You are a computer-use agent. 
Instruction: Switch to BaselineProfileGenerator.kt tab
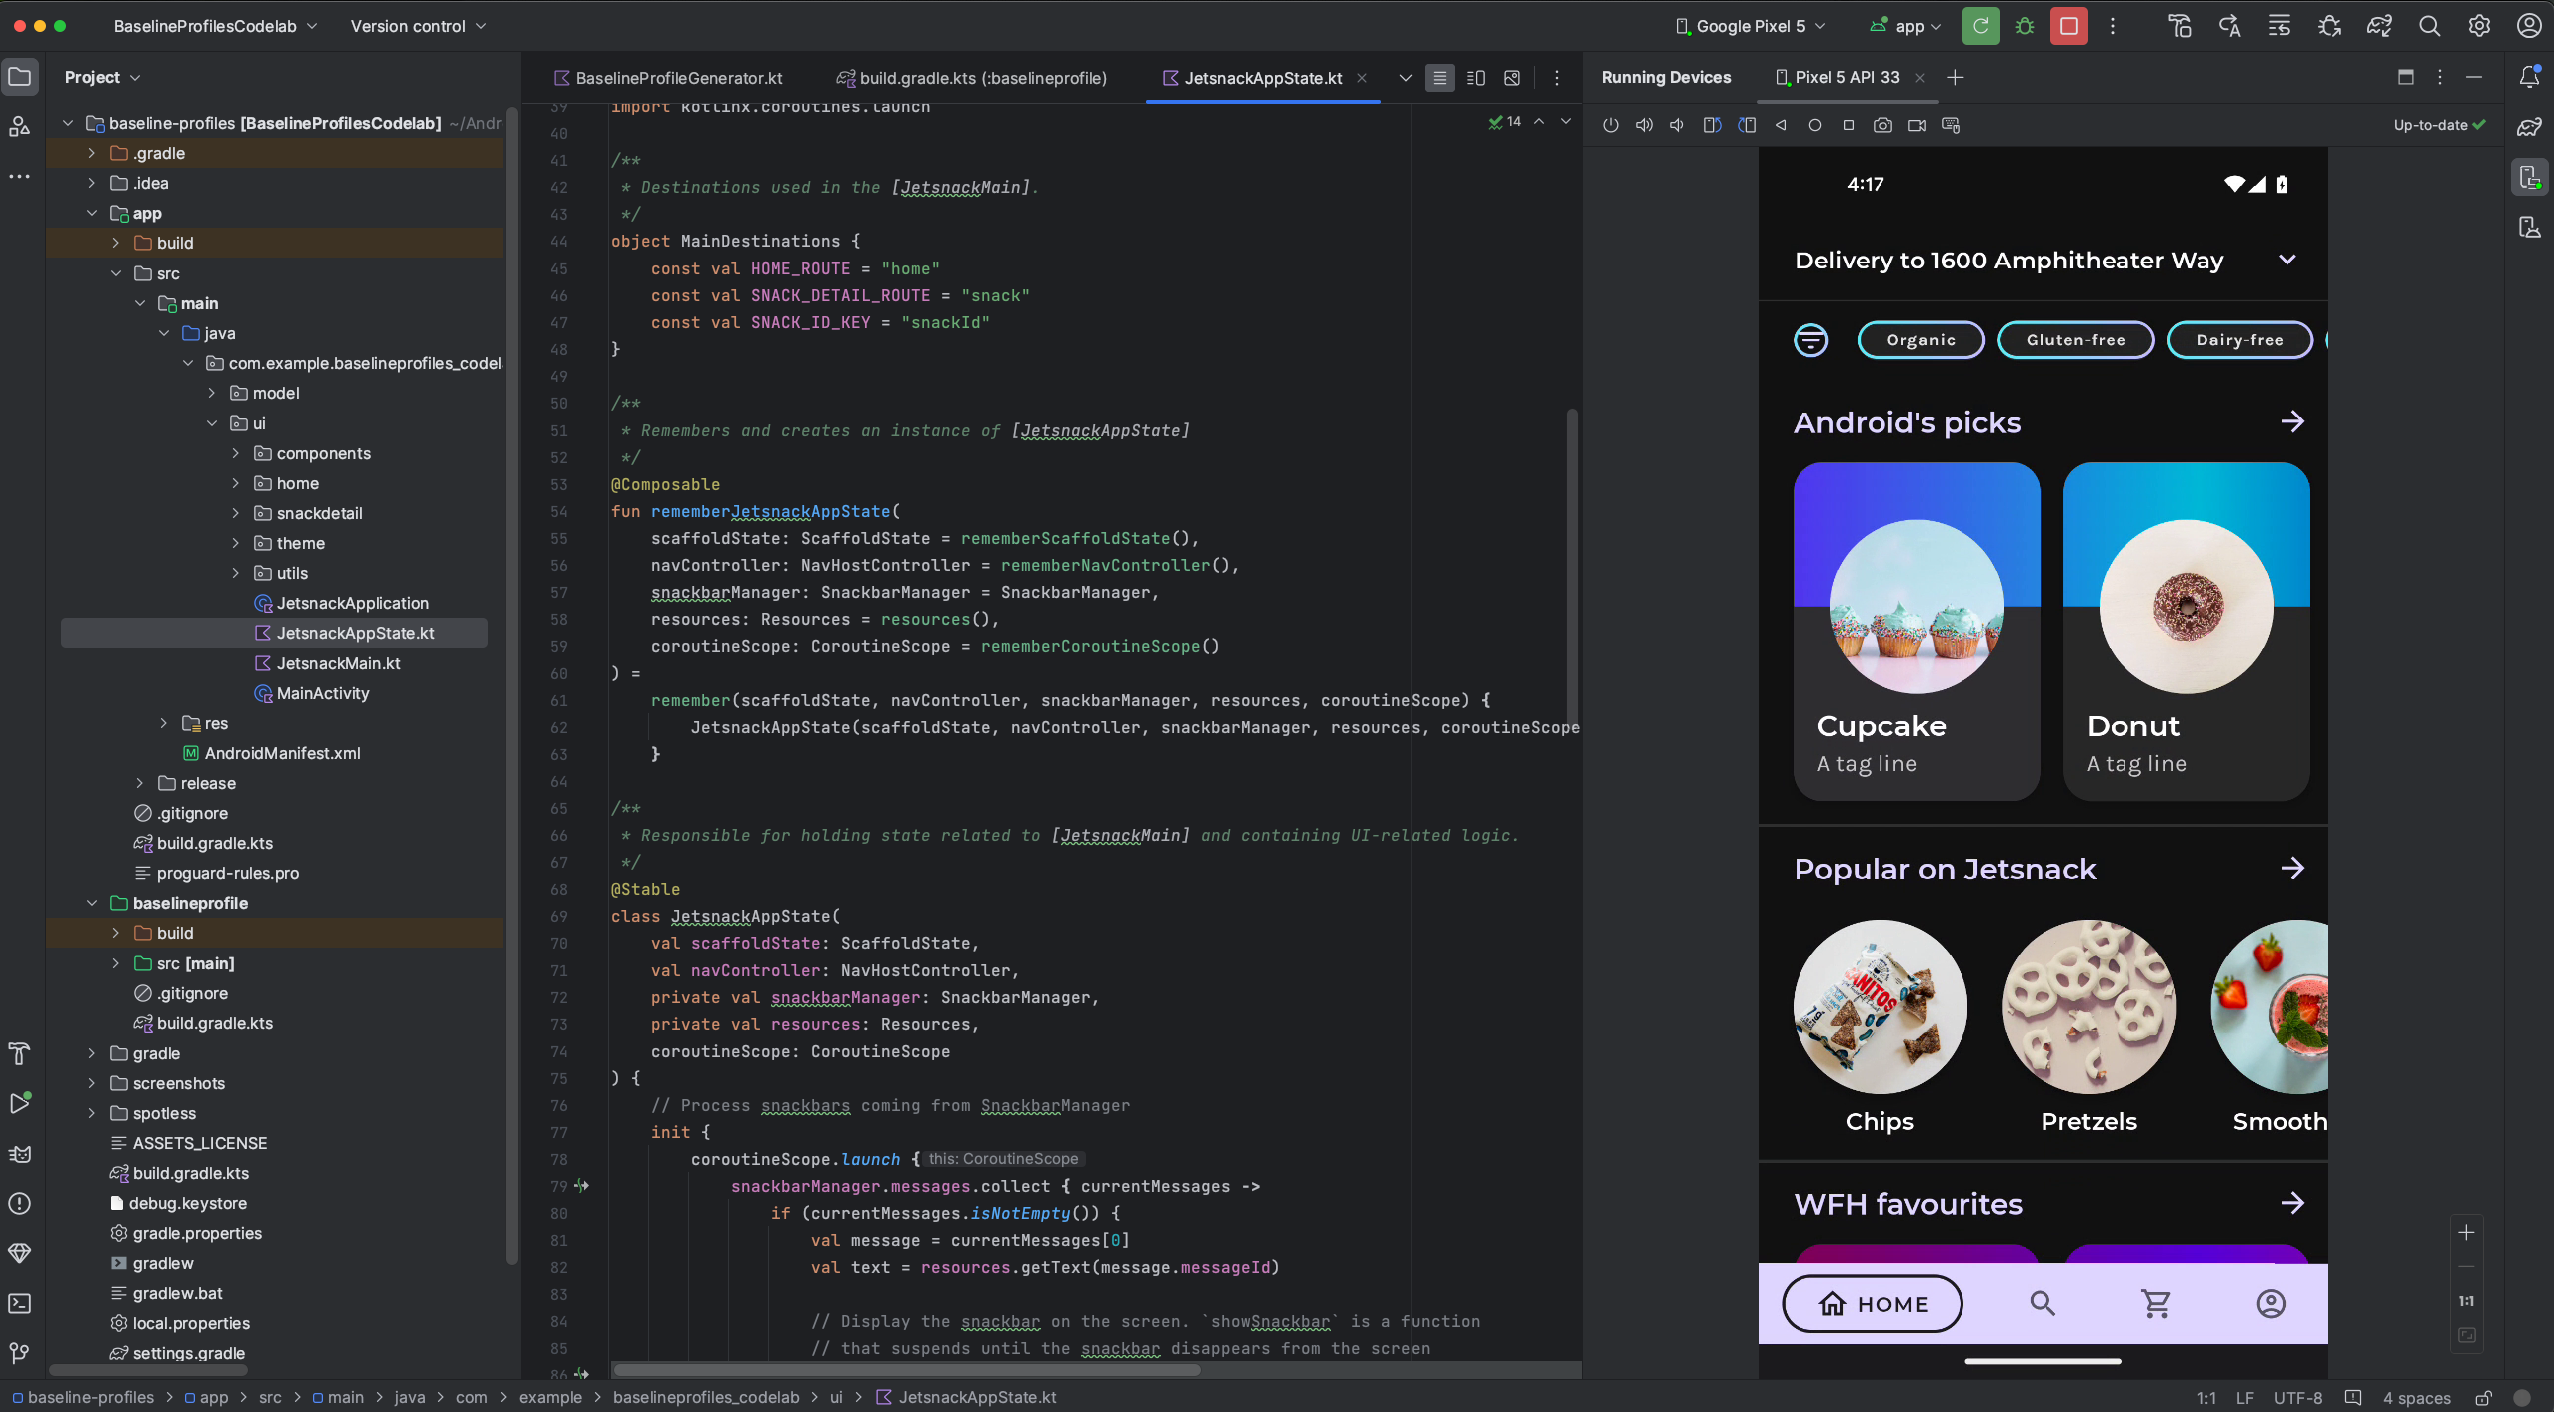[x=676, y=78]
